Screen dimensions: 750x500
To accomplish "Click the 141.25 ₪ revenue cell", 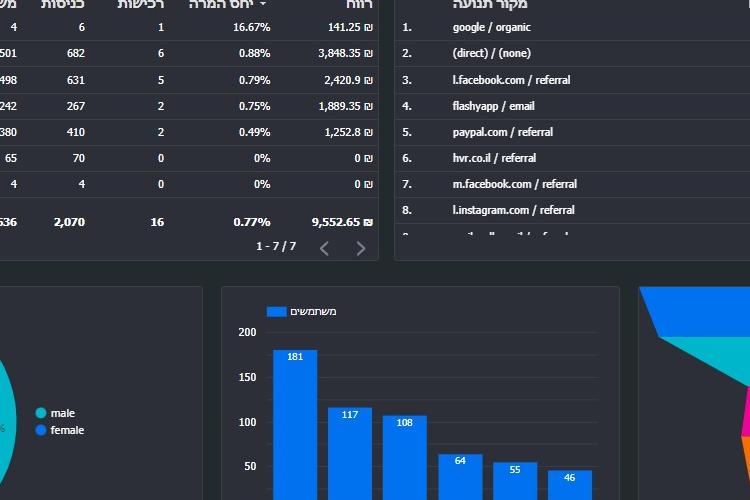I will coord(350,27).
